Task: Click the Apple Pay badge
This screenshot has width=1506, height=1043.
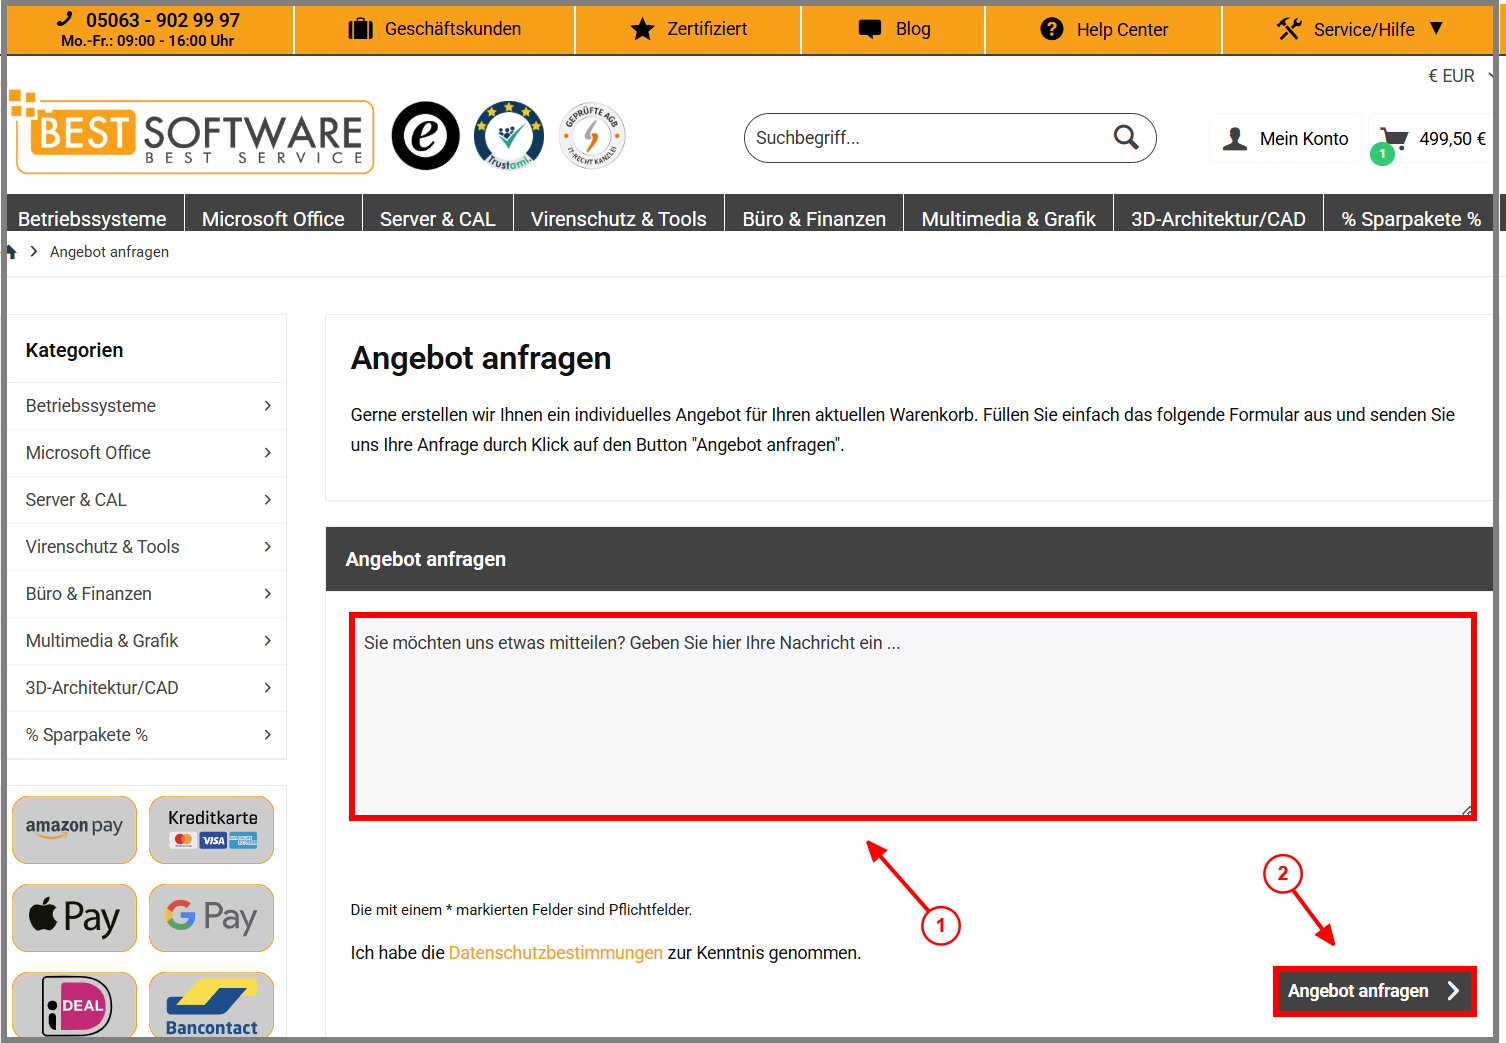Action: [74, 917]
